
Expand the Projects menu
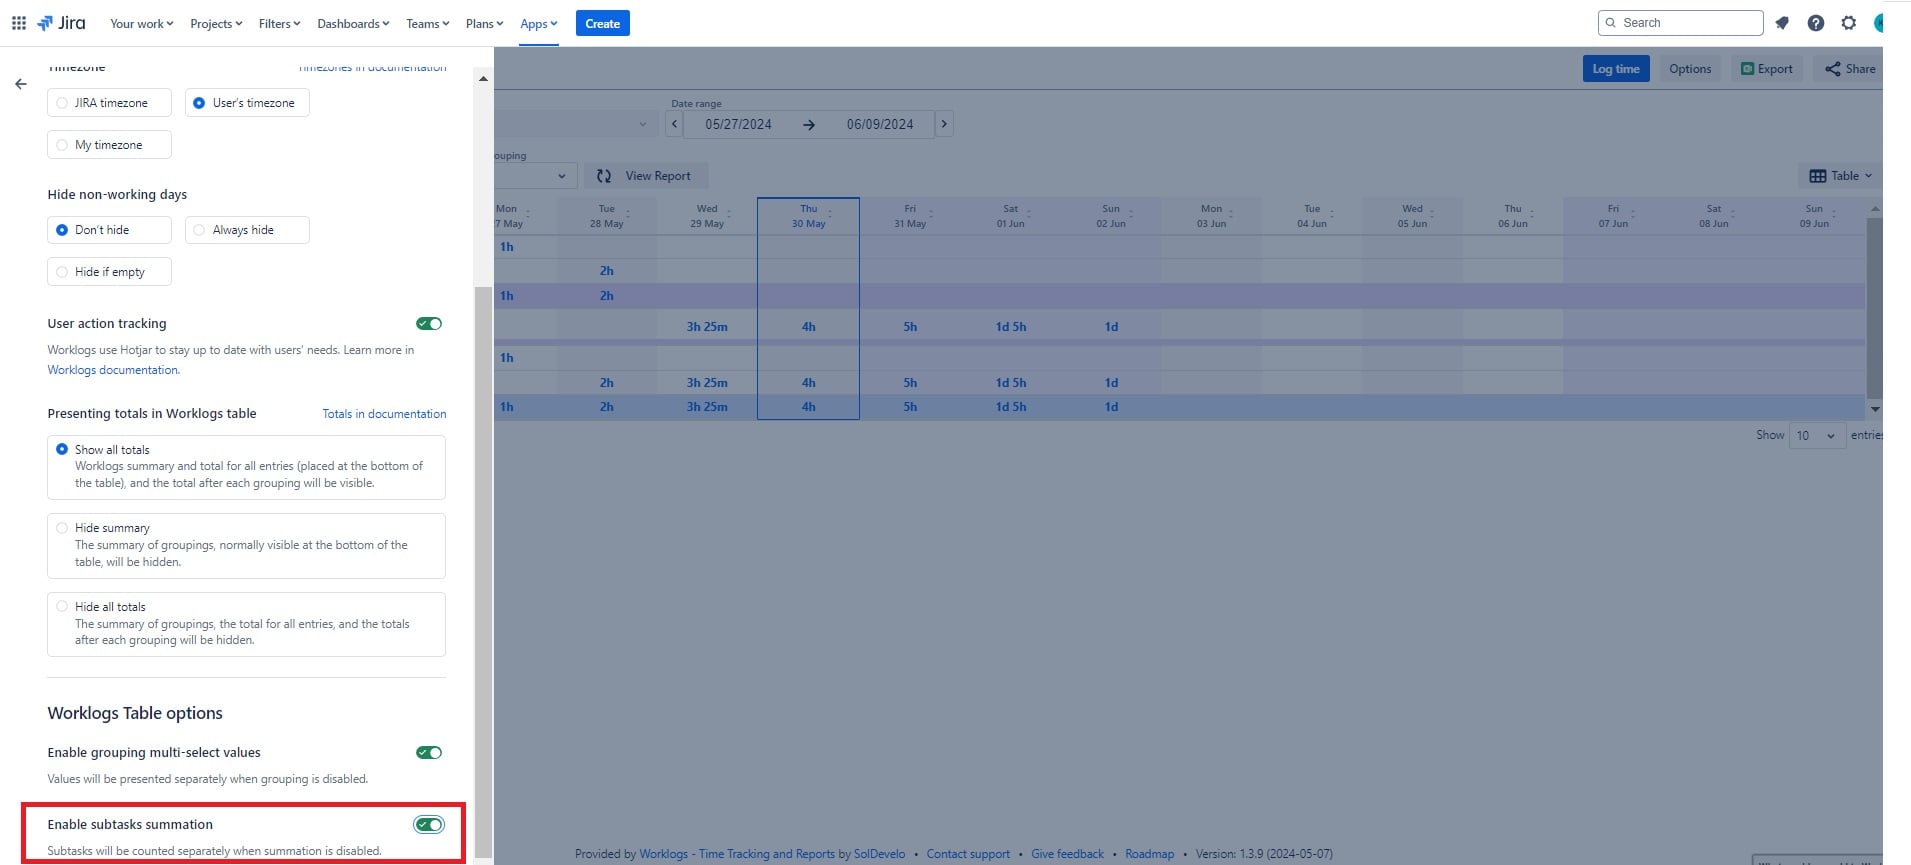pos(216,23)
